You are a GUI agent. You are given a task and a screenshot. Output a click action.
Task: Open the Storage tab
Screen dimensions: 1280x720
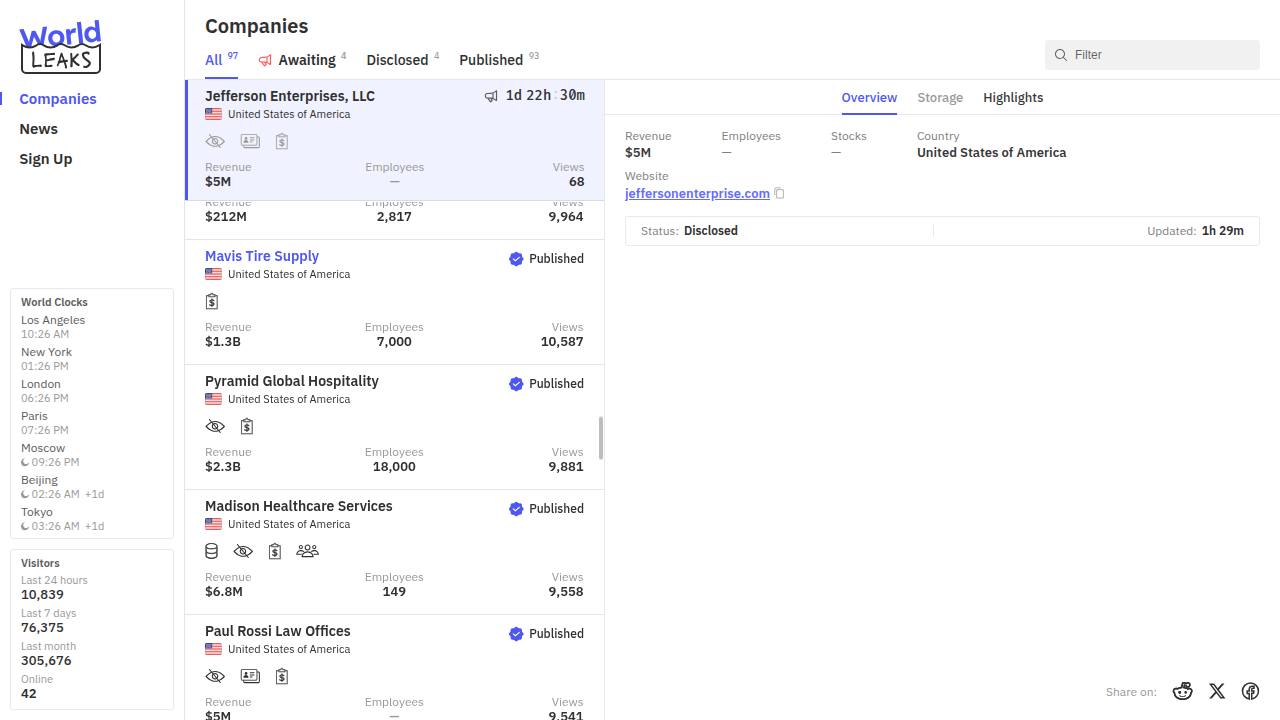940,98
